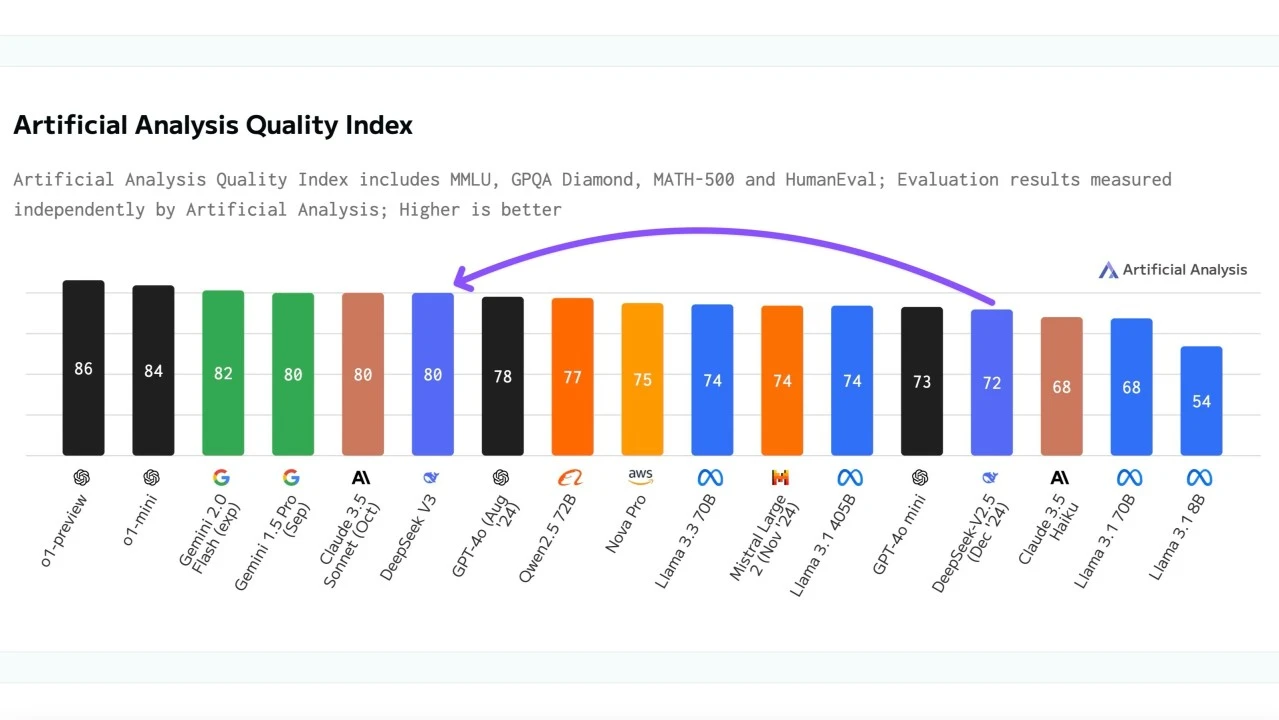Click the Anthropic logo above Claude 3.5 Sonnet
This screenshot has height=720, width=1279.
tap(361, 478)
